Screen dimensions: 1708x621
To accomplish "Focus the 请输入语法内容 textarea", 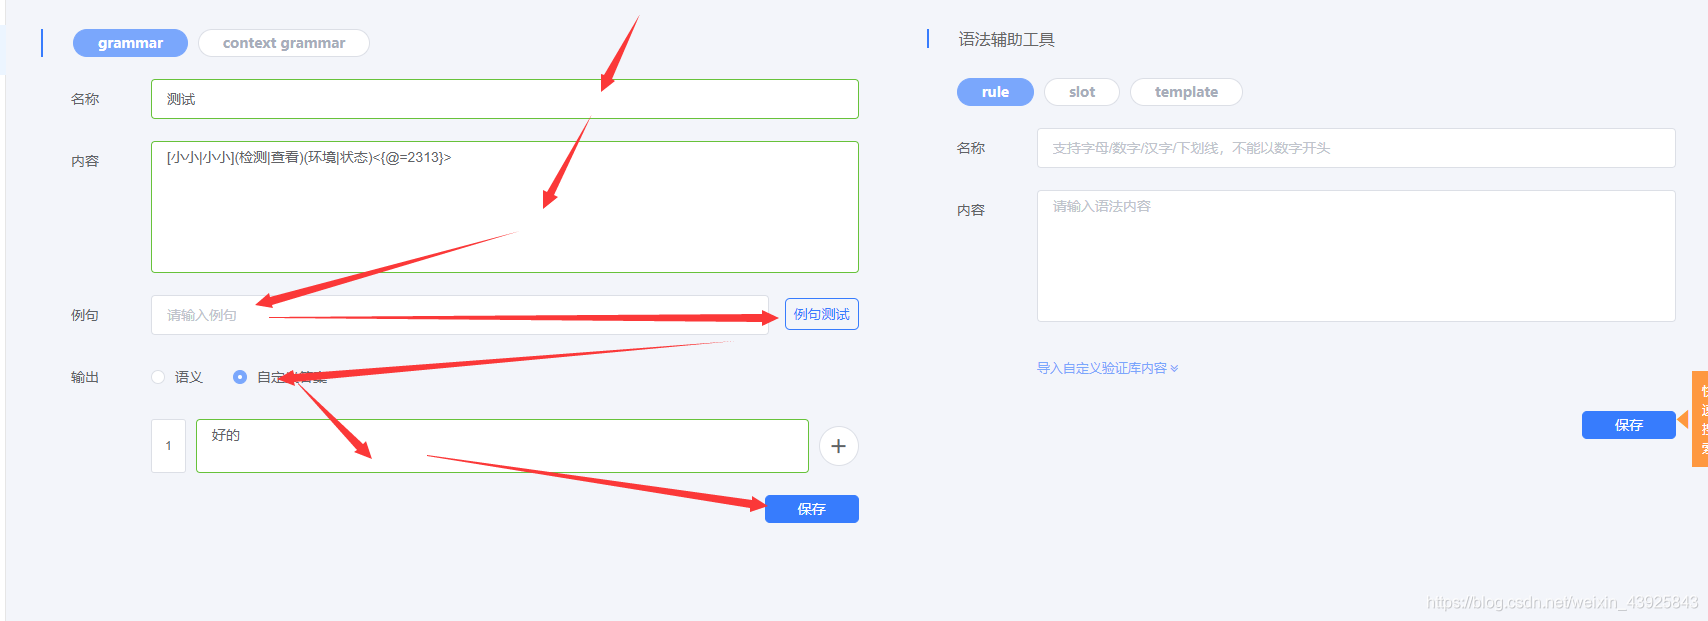I will pyautogui.click(x=1356, y=256).
